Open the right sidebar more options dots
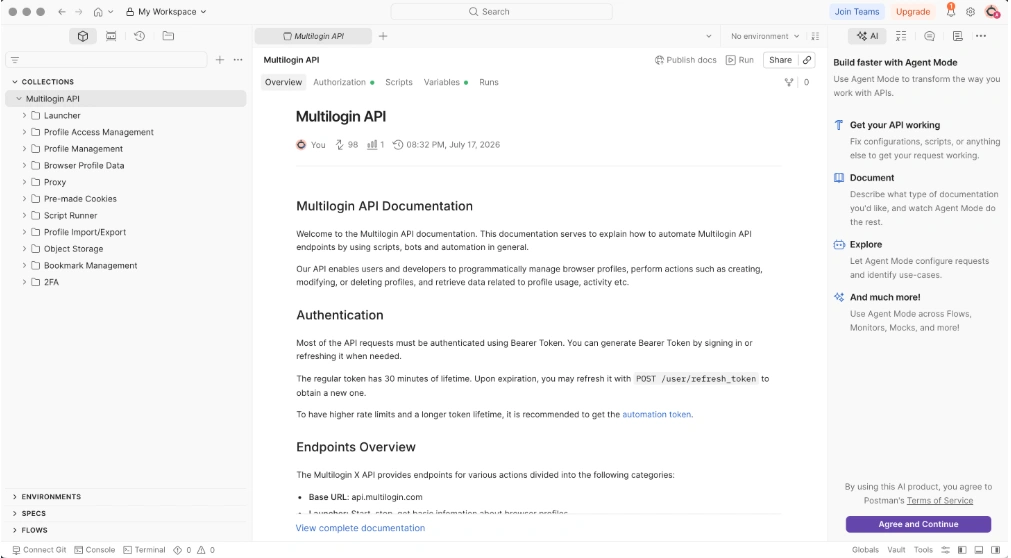The width and height of the screenshot is (1011, 558). coord(981,36)
